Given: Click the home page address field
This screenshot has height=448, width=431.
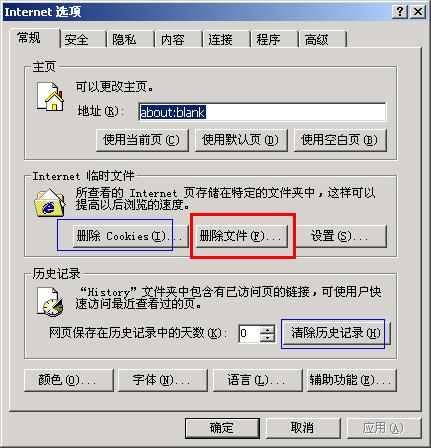Looking at the screenshot, I should pos(262,112).
